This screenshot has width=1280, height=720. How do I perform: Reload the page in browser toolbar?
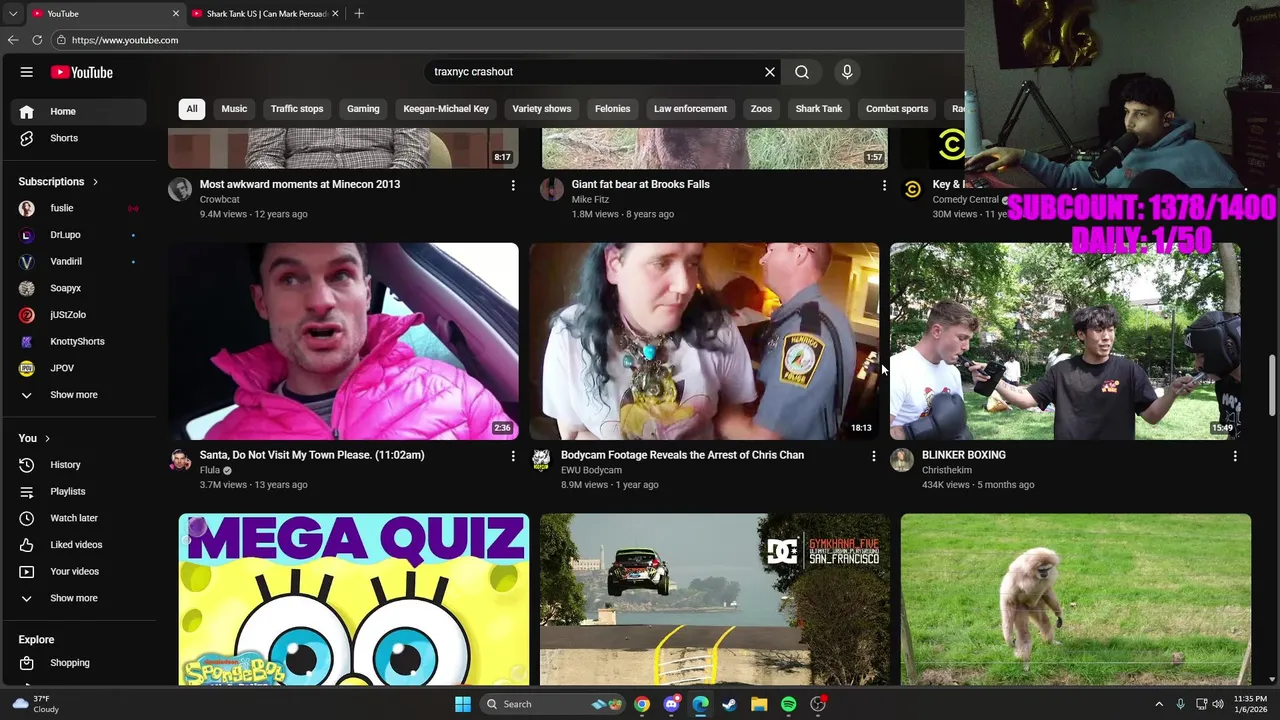37,40
